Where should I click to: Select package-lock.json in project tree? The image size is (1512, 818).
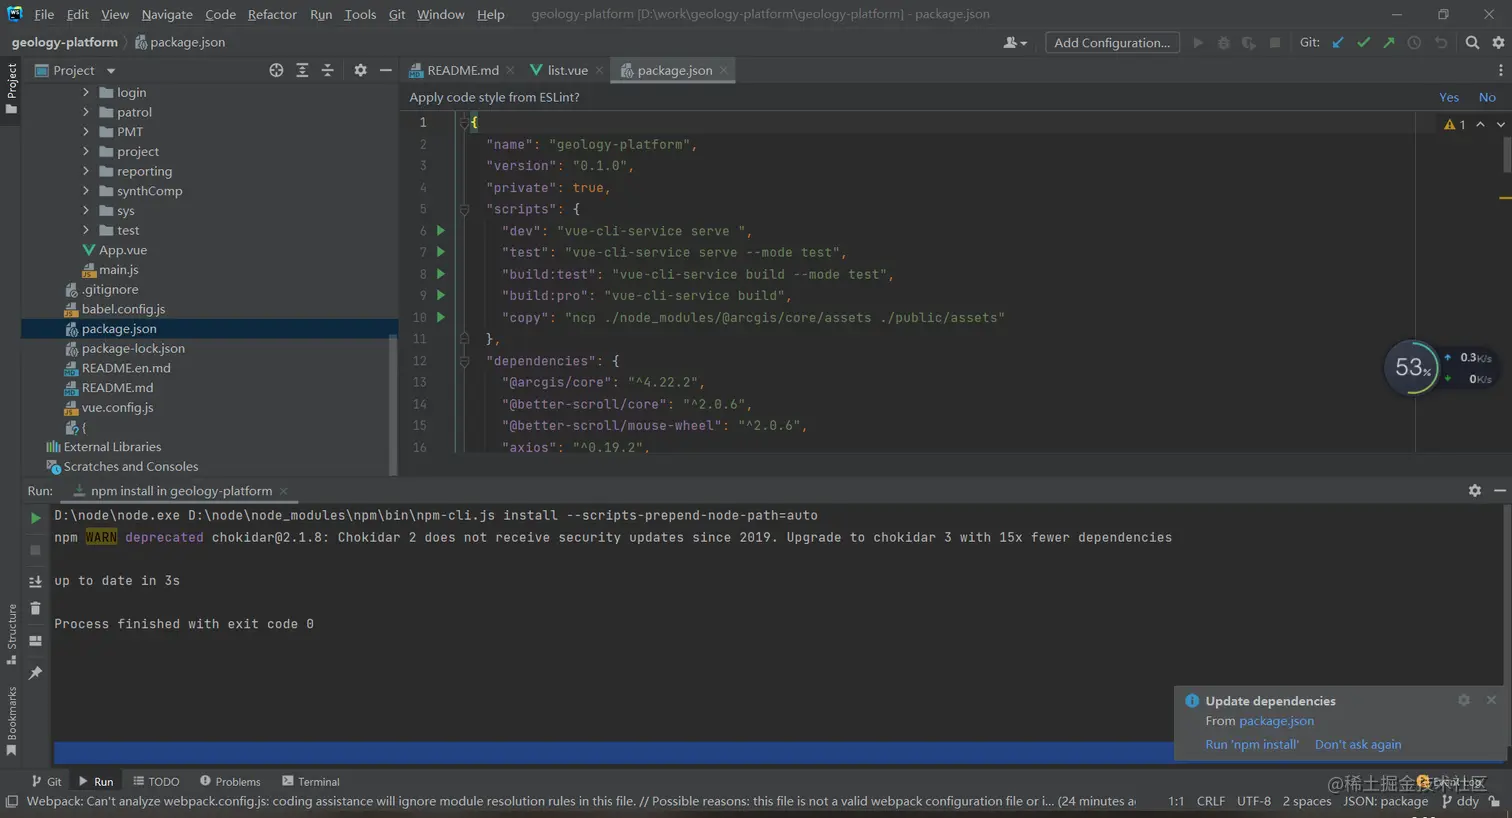click(x=133, y=348)
